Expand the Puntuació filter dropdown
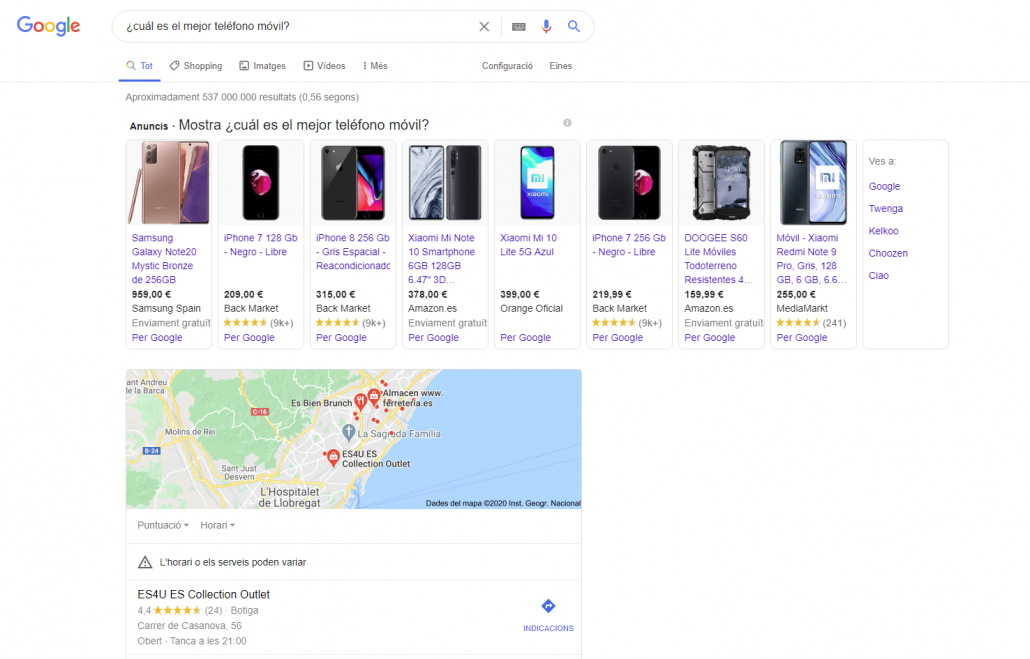This screenshot has width=1030, height=659. click(x=163, y=525)
